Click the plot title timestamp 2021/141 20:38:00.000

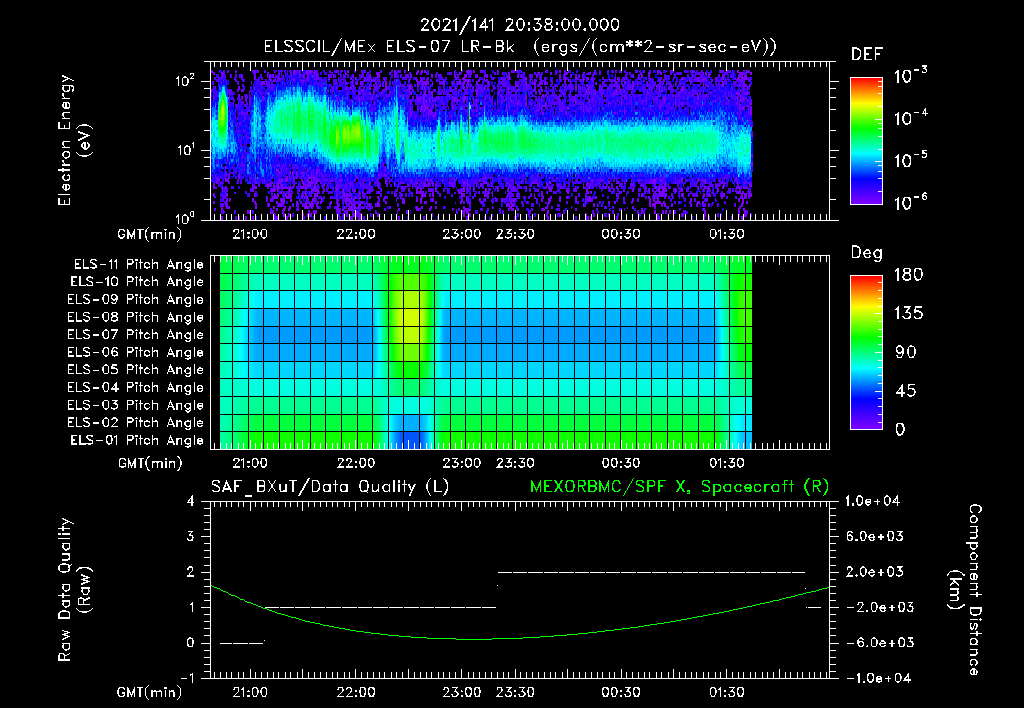(x=519, y=25)
